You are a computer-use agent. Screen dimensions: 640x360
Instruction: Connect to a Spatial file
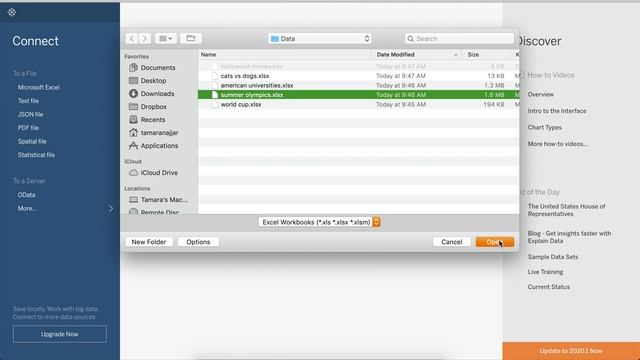pyautogui.click(x=32, y=141)
